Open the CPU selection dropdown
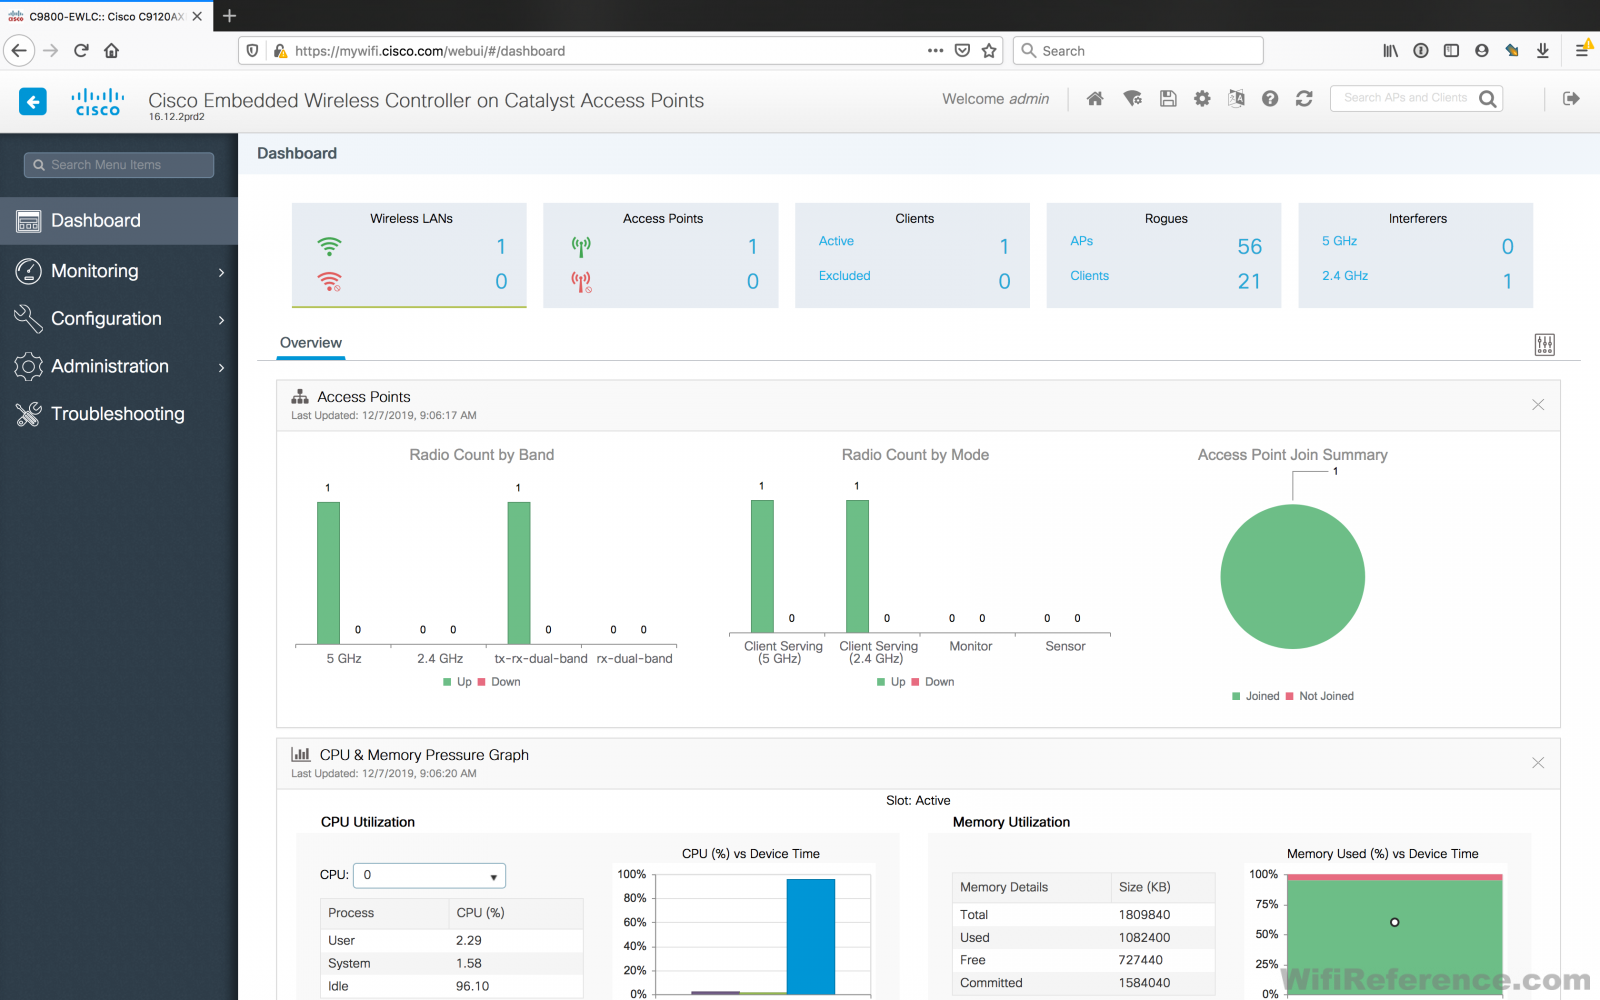 428,875
